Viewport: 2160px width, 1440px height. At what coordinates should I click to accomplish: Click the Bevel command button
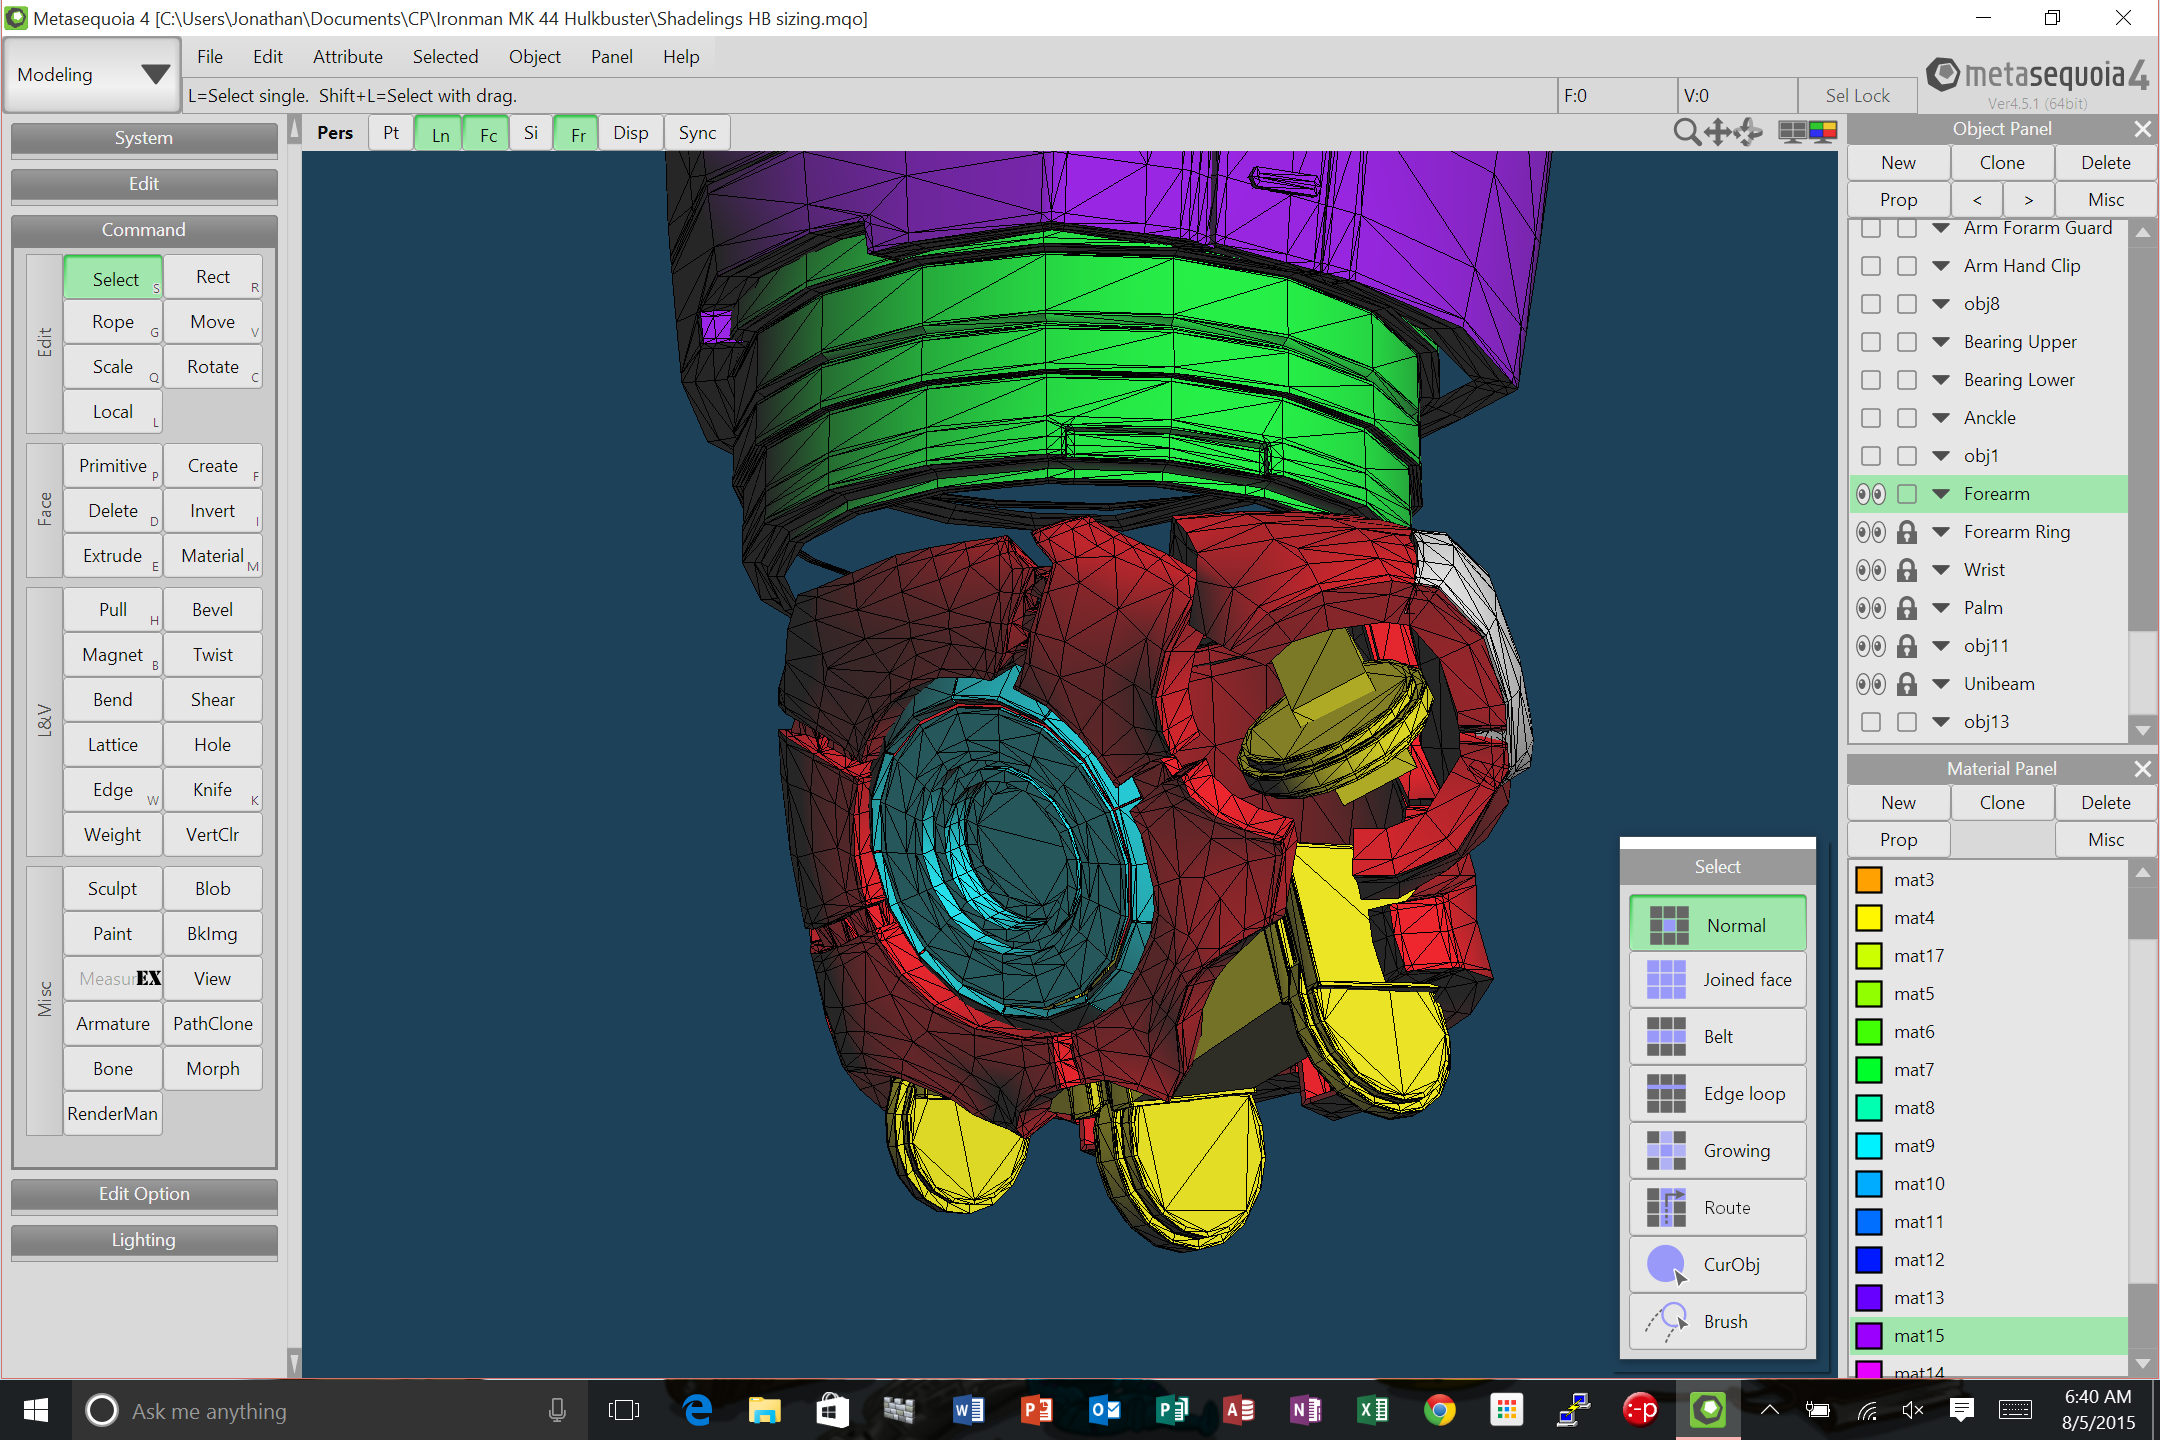pyautogui.click(x=213, y=610)
